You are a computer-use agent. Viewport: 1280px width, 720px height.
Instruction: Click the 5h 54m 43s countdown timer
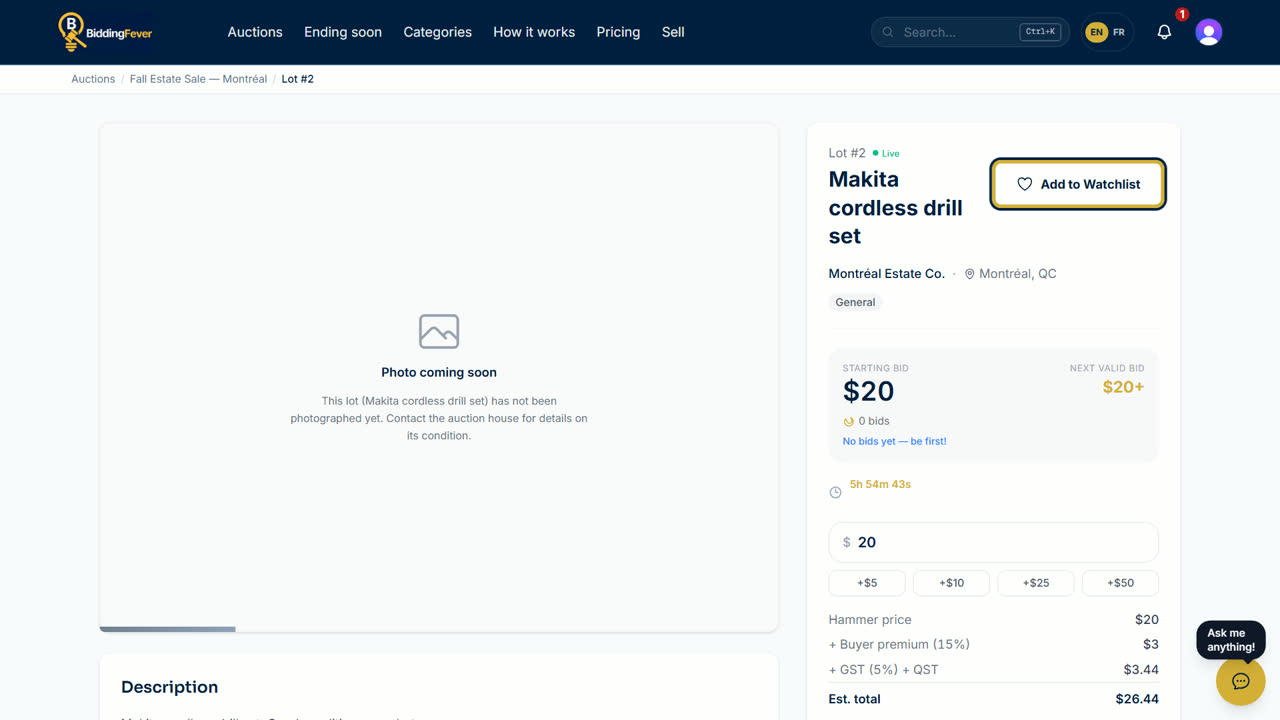pyautogui.click(x=880, y=484)
